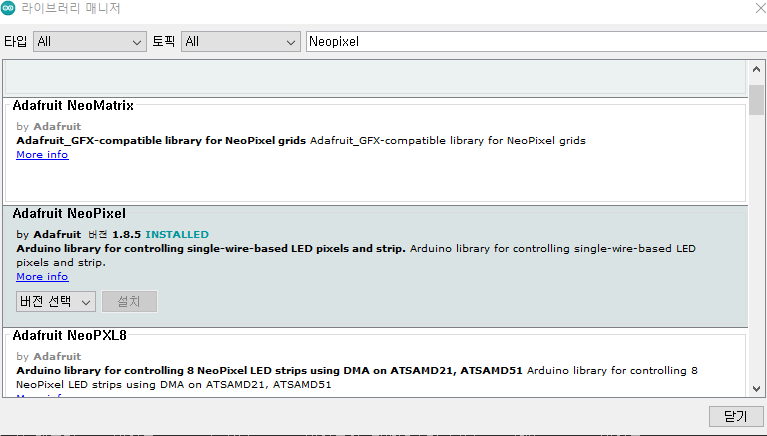The width and height of the screenshot is (767, 436).
Task: Expand the 버전 선택 version dropdown
Action: [56, 301]
